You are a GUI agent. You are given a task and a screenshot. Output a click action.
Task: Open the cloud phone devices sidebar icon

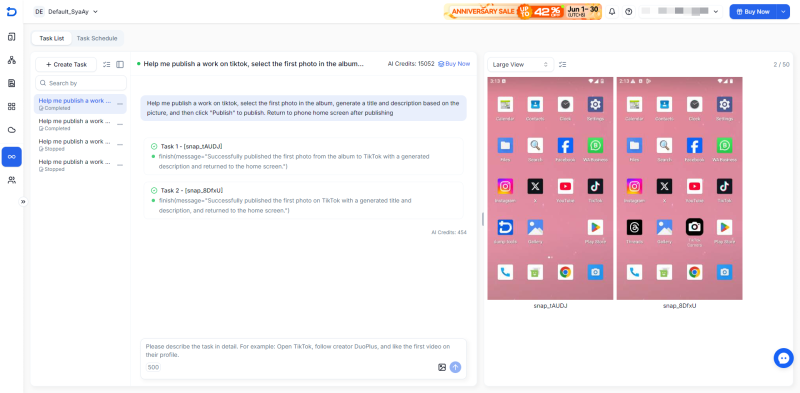[x=11, y=37]
